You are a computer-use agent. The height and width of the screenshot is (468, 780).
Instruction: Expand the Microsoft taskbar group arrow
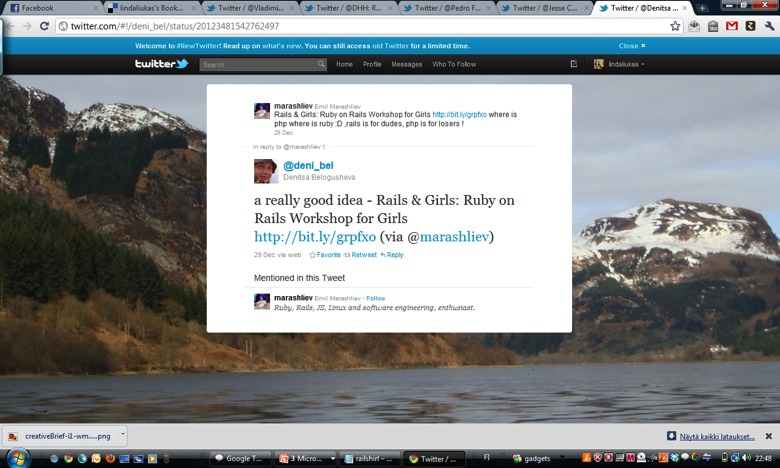point(333,459)
